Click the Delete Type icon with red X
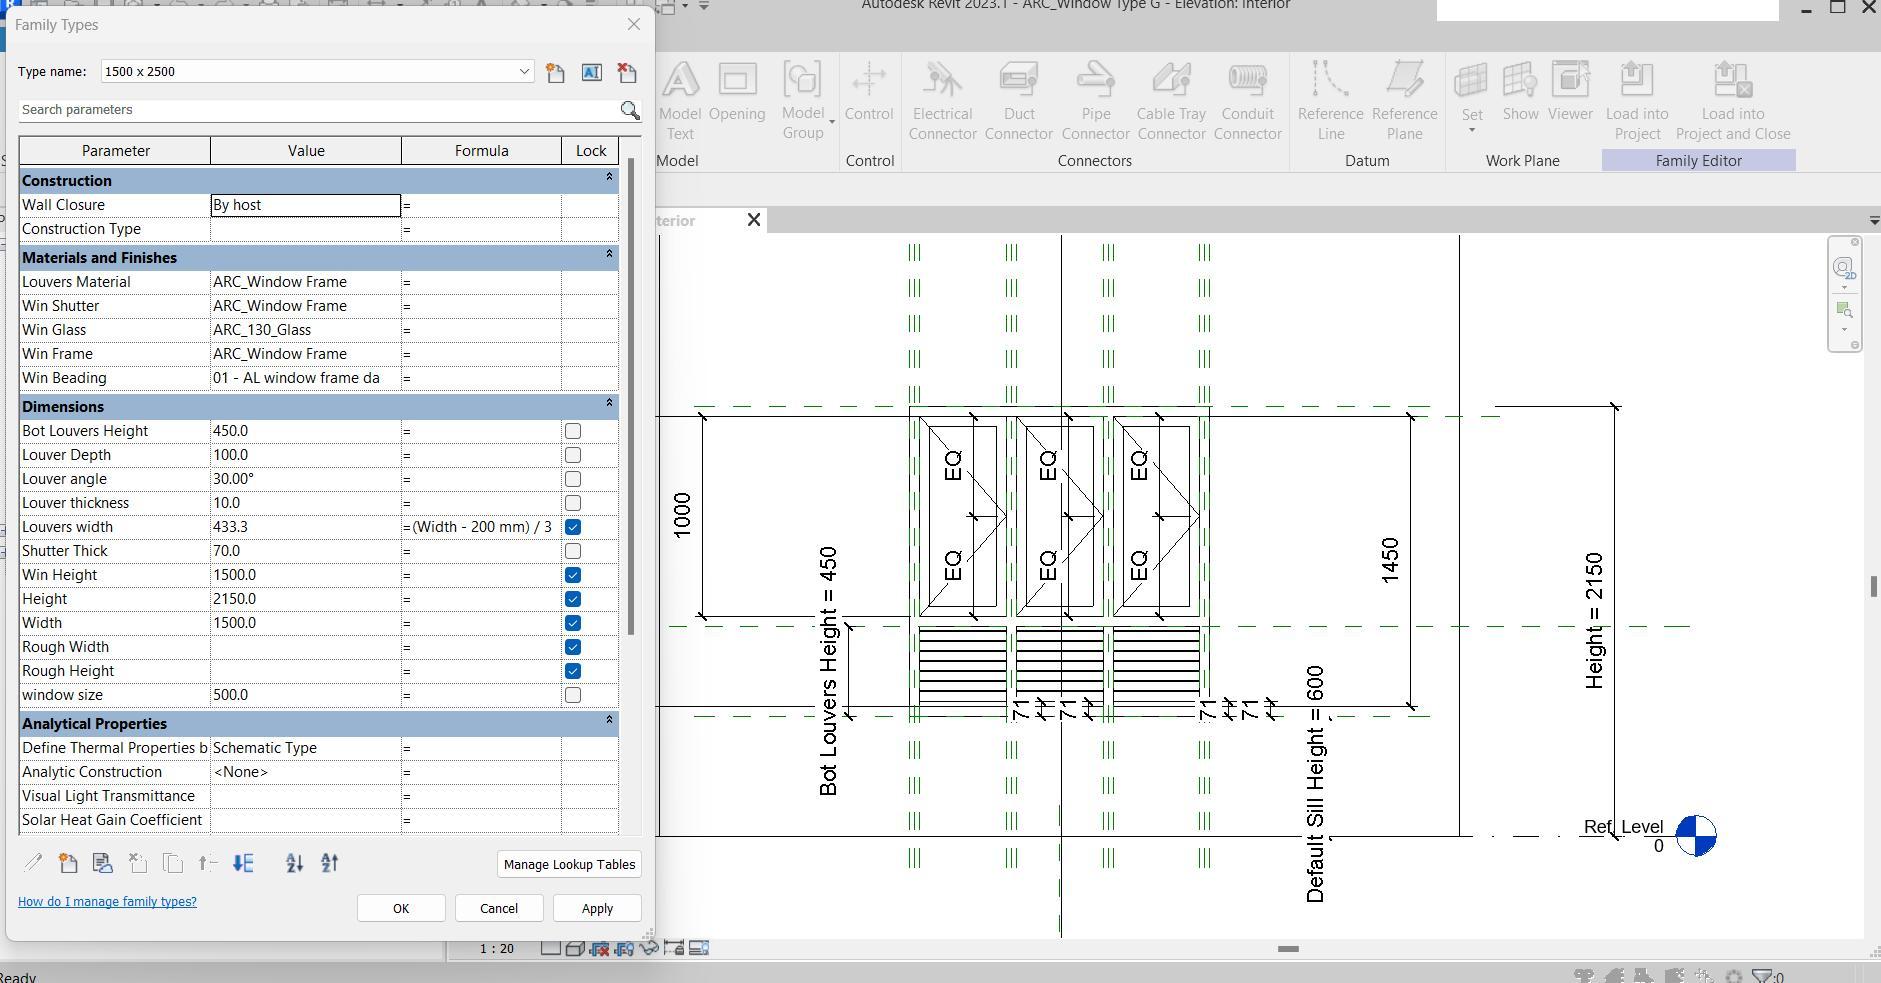 click(627, 72)
